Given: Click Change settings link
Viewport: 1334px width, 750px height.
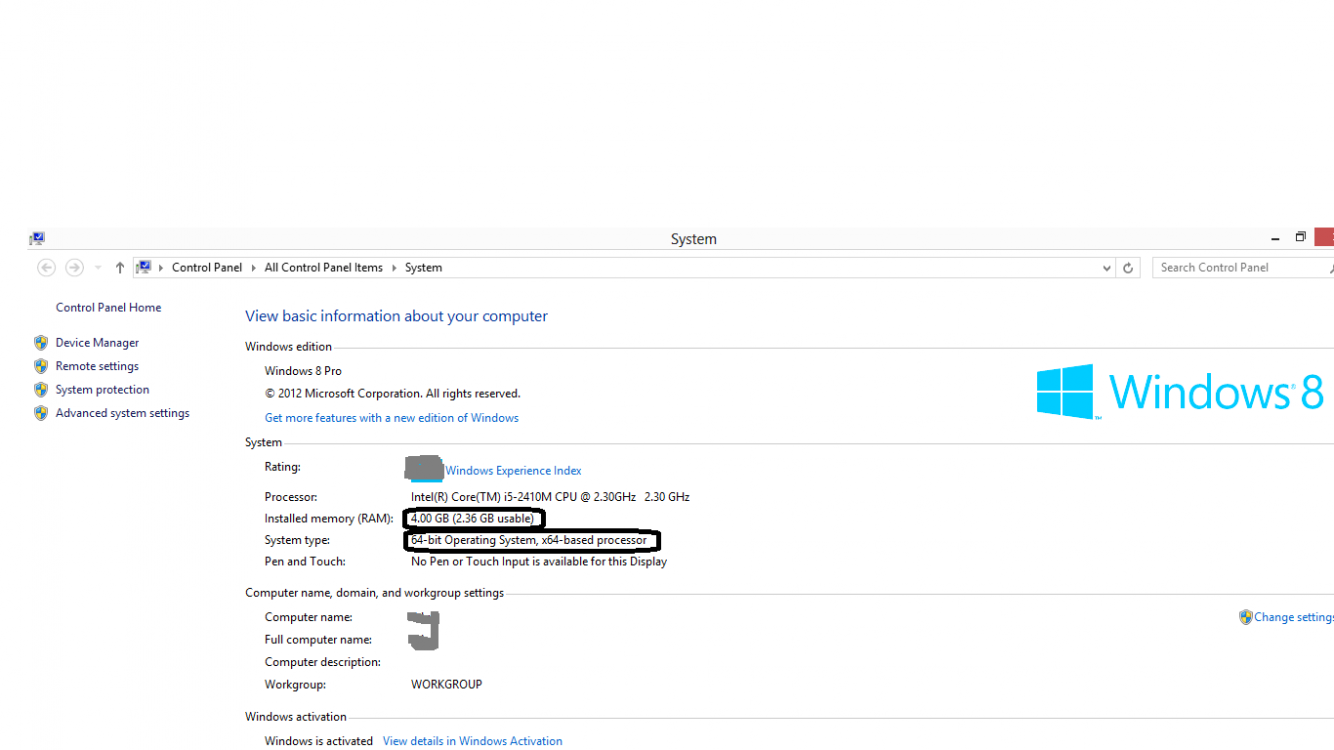Looking at the screenshot, I should (x=1294, y=618).
